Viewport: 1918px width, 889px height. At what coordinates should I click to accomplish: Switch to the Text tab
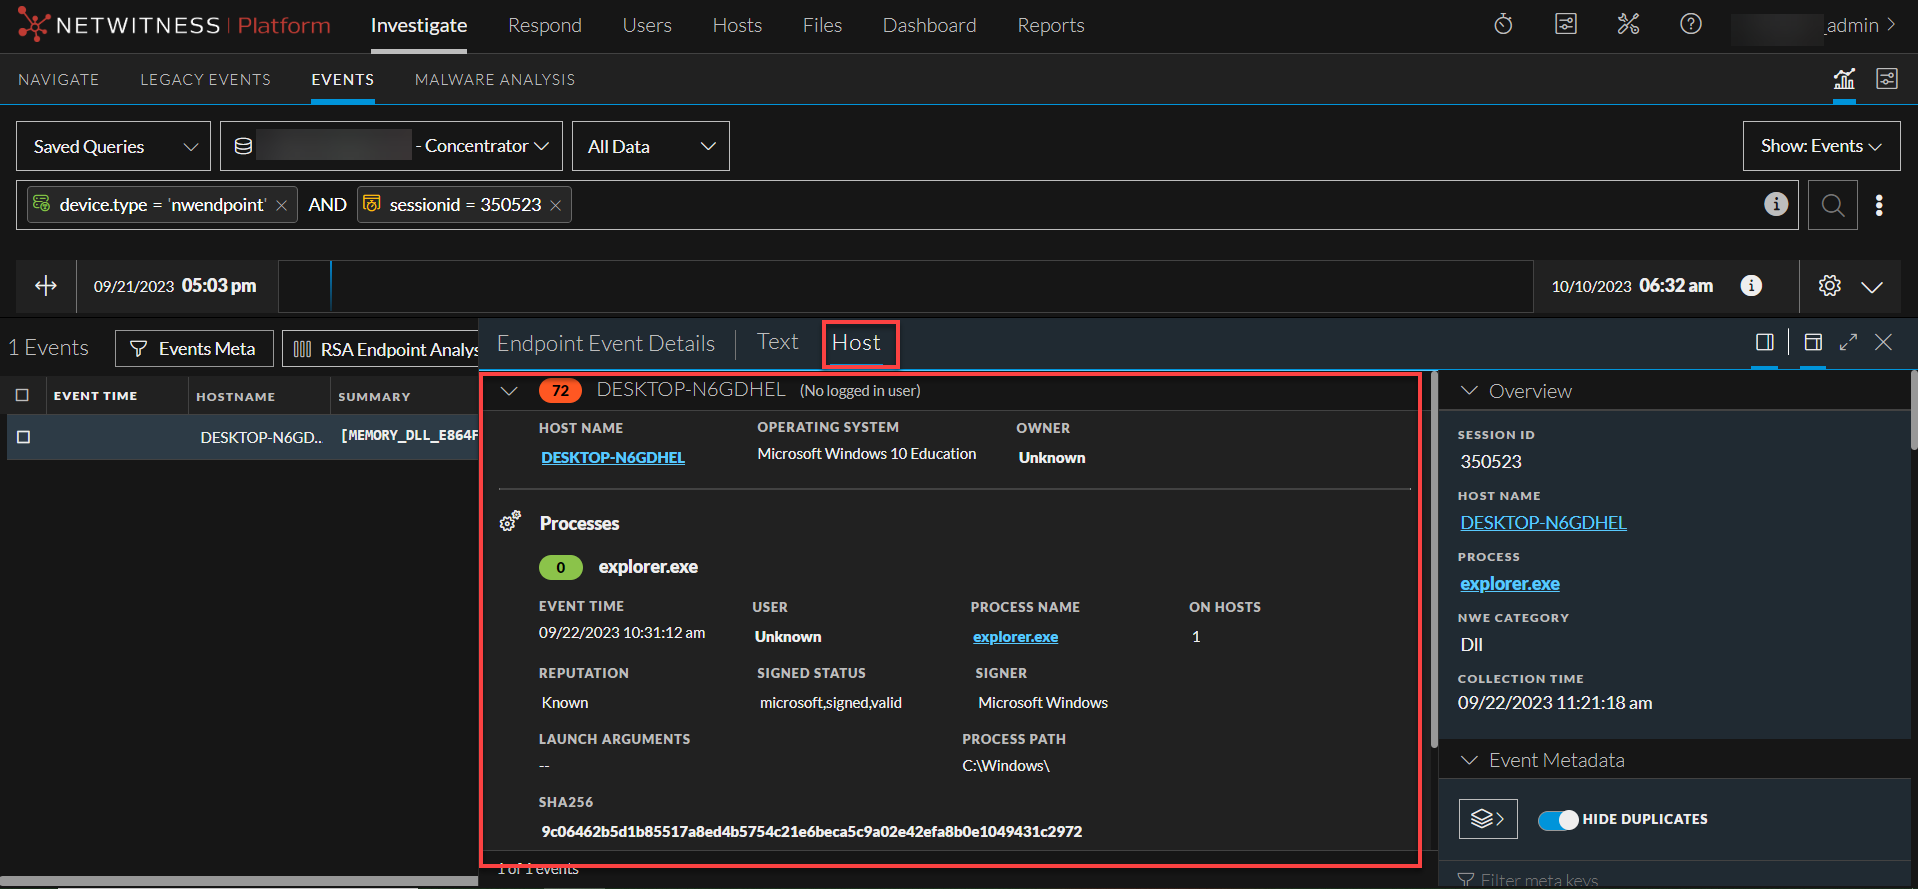point(777,342)
